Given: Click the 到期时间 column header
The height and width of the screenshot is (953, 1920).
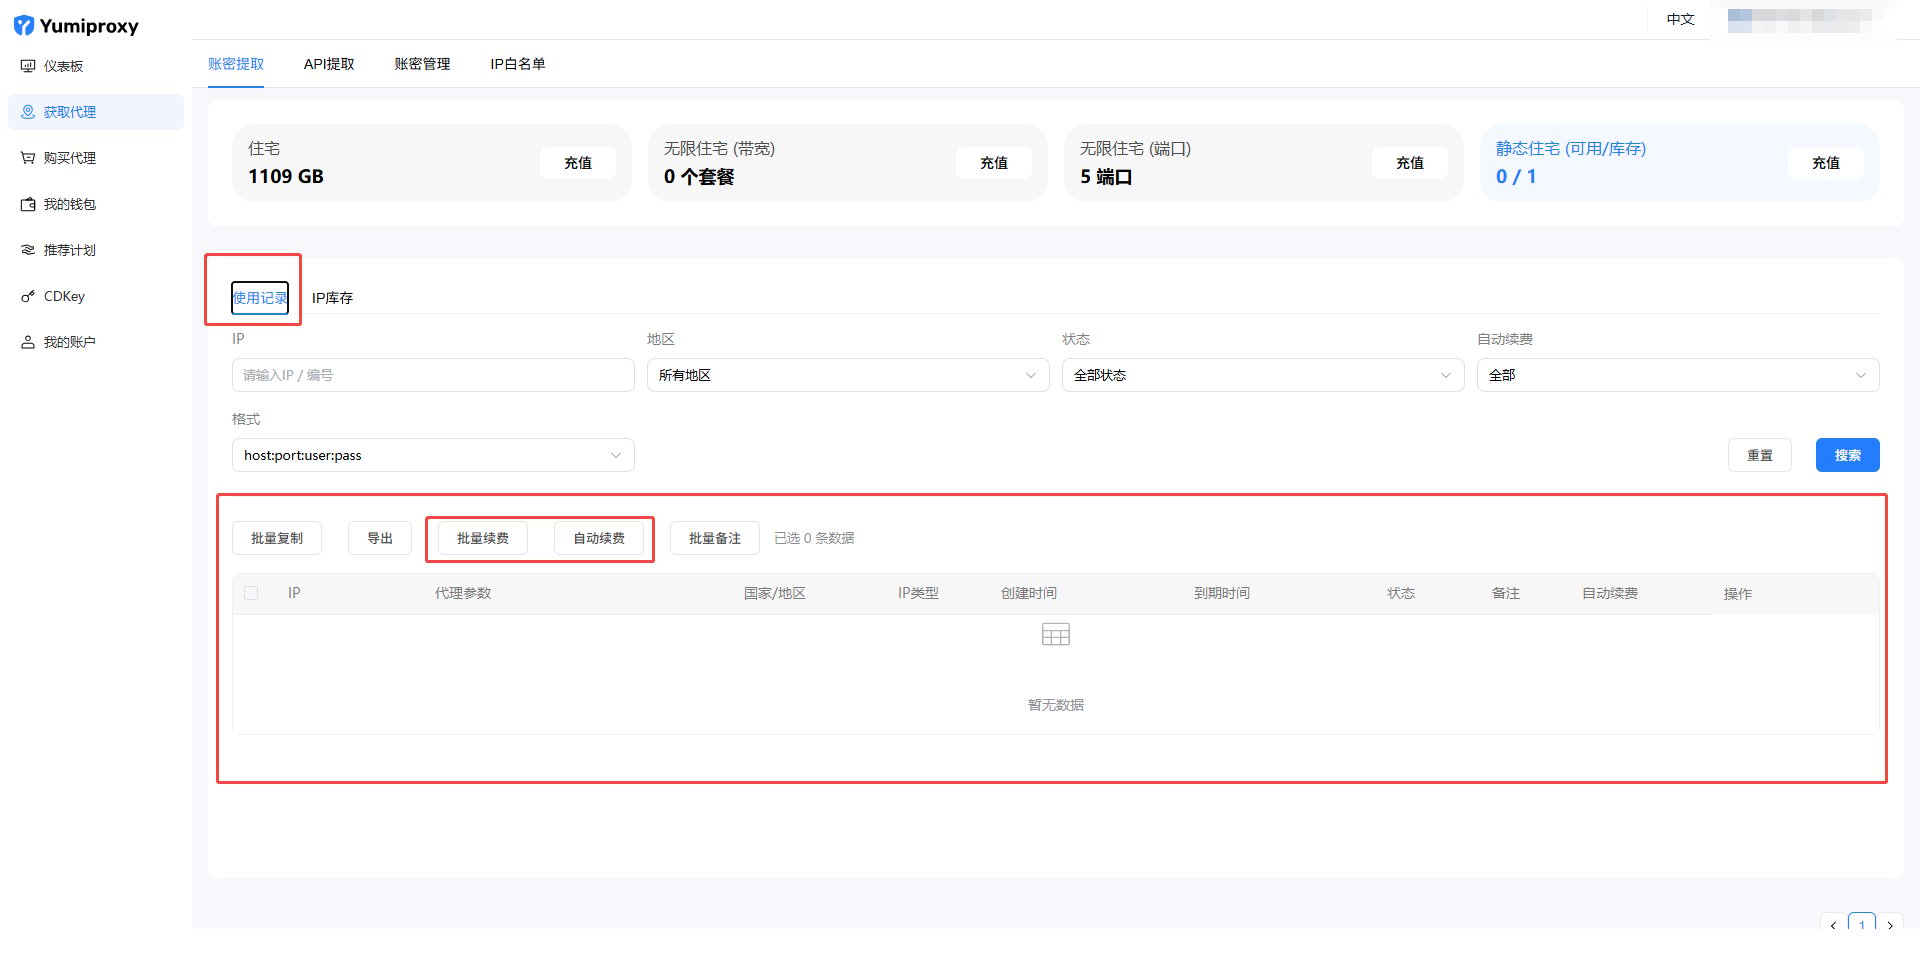Looking at the screenshot, I should [x=1222, y=593].
